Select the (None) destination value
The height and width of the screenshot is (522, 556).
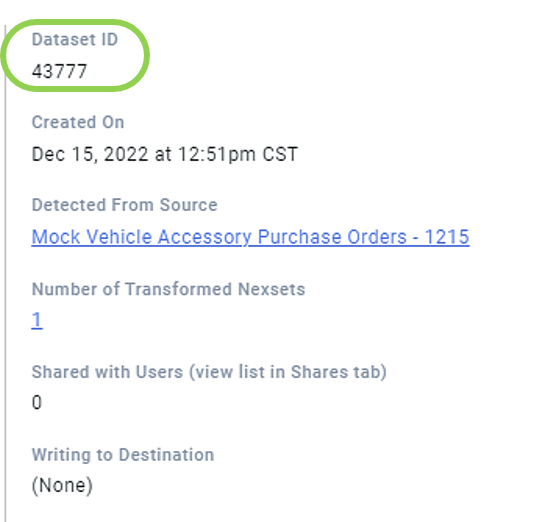62,485
